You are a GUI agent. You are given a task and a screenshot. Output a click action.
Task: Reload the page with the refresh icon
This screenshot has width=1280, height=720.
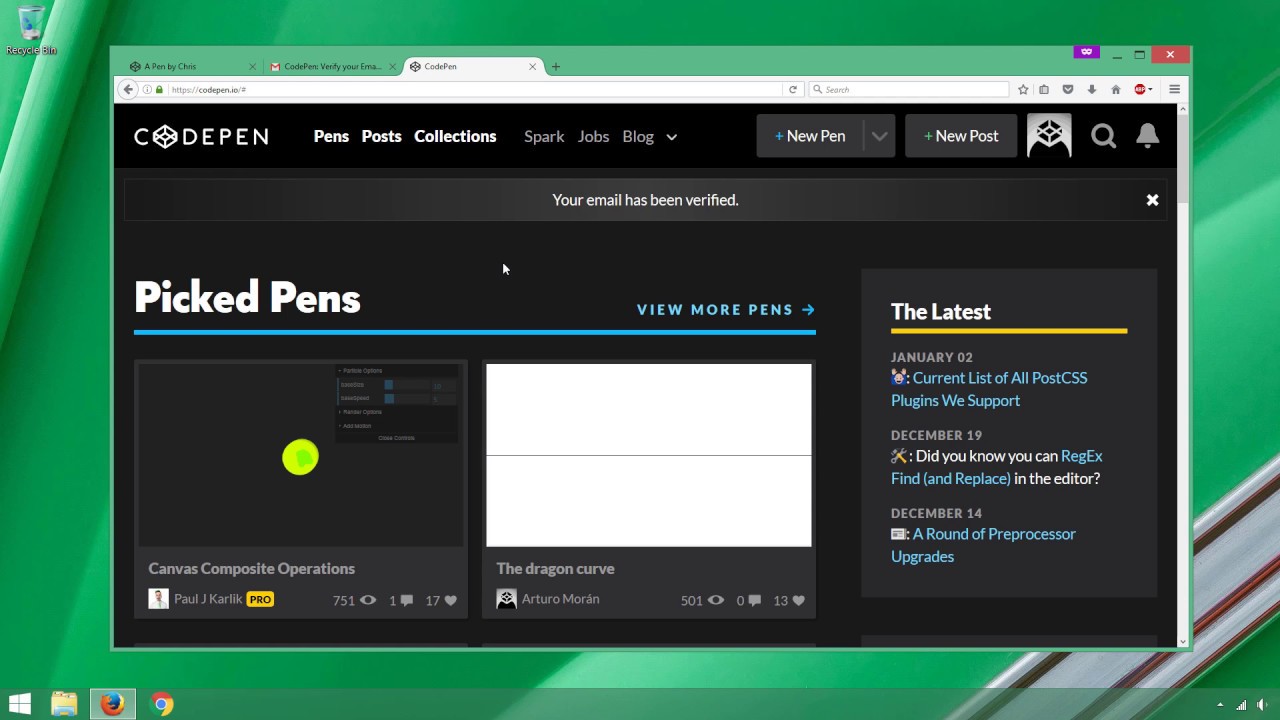[x=793, y=89]
